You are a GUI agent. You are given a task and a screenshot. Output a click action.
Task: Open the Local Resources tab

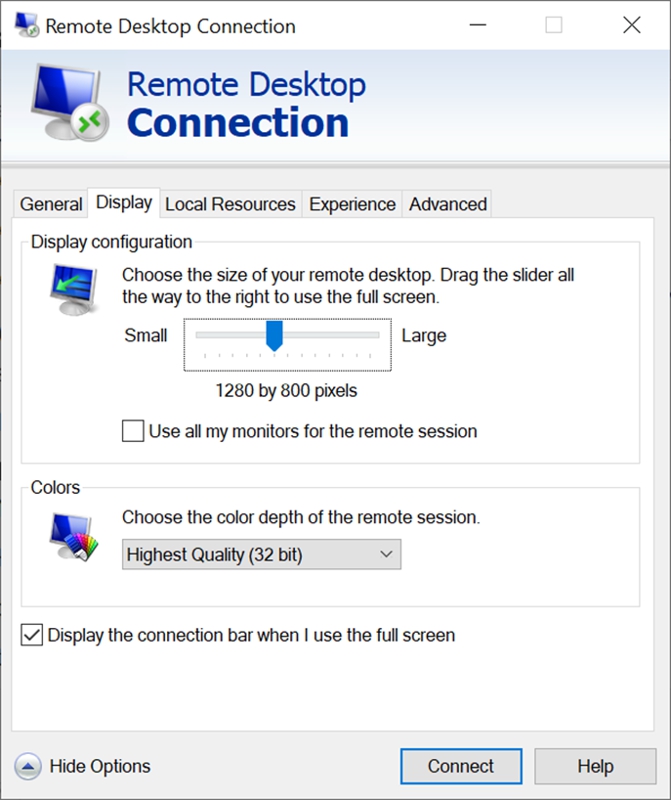(230, 204)
